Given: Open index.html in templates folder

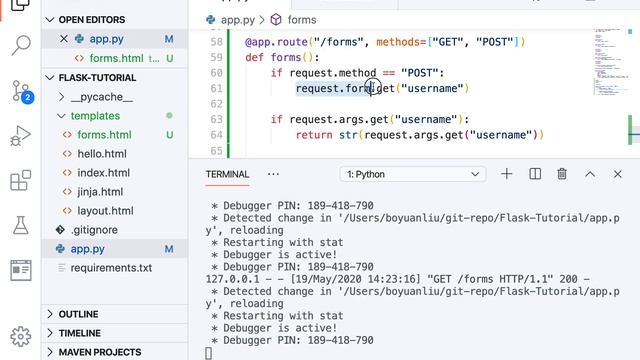Looking at the screenshot, I should point(104,173).
